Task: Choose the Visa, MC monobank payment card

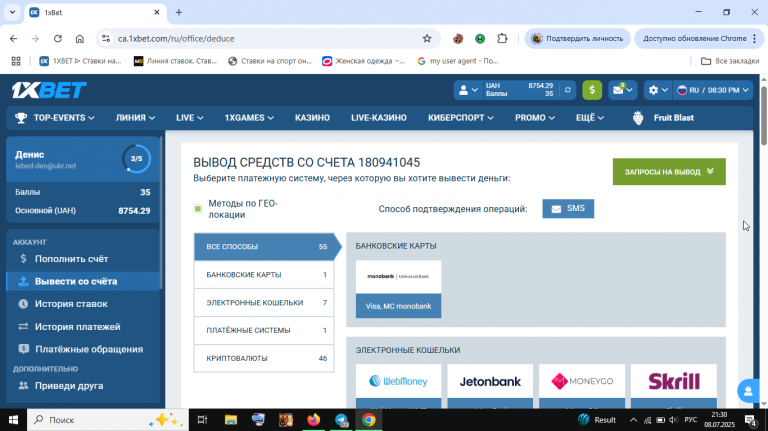Action: pos(398,289)
